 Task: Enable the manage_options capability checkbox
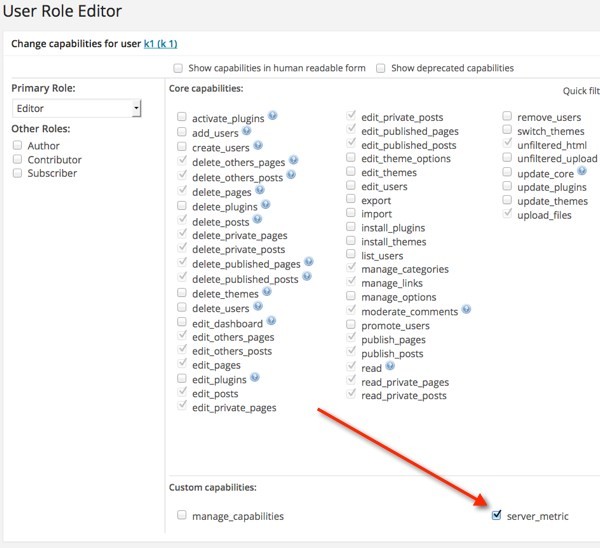351,295
